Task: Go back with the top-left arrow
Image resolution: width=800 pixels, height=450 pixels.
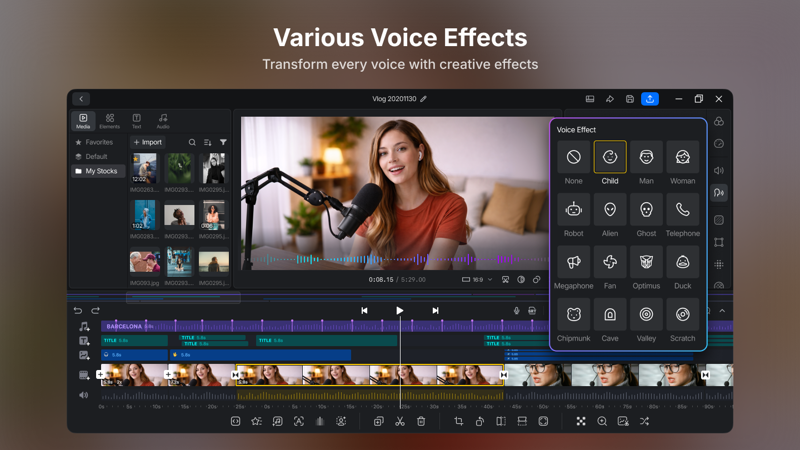Action: point(81,99)
